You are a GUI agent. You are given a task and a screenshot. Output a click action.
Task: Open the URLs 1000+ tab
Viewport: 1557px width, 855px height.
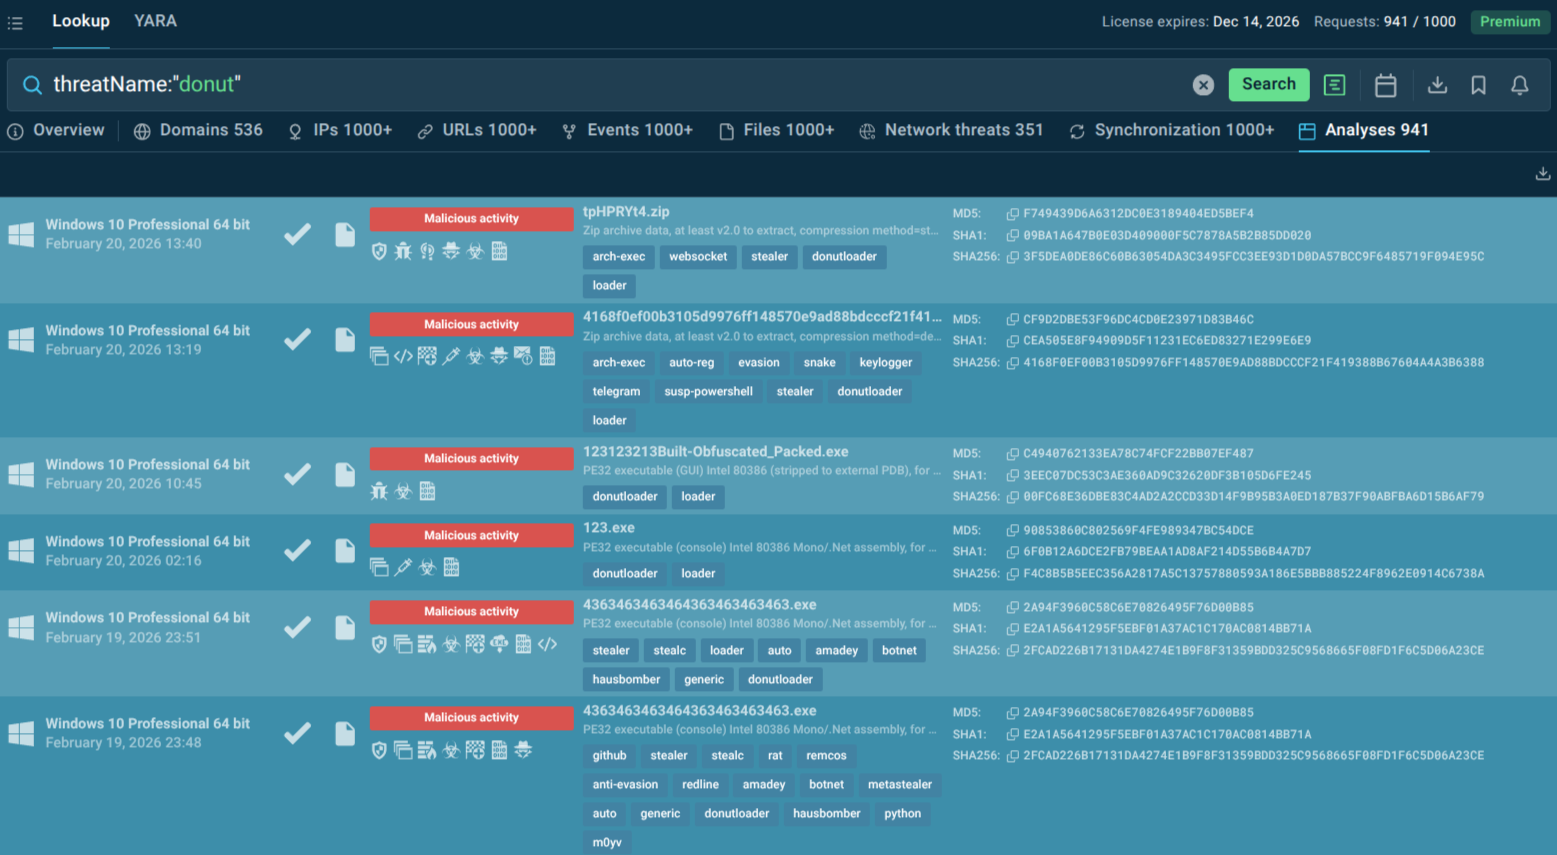[x=477, y=130]
